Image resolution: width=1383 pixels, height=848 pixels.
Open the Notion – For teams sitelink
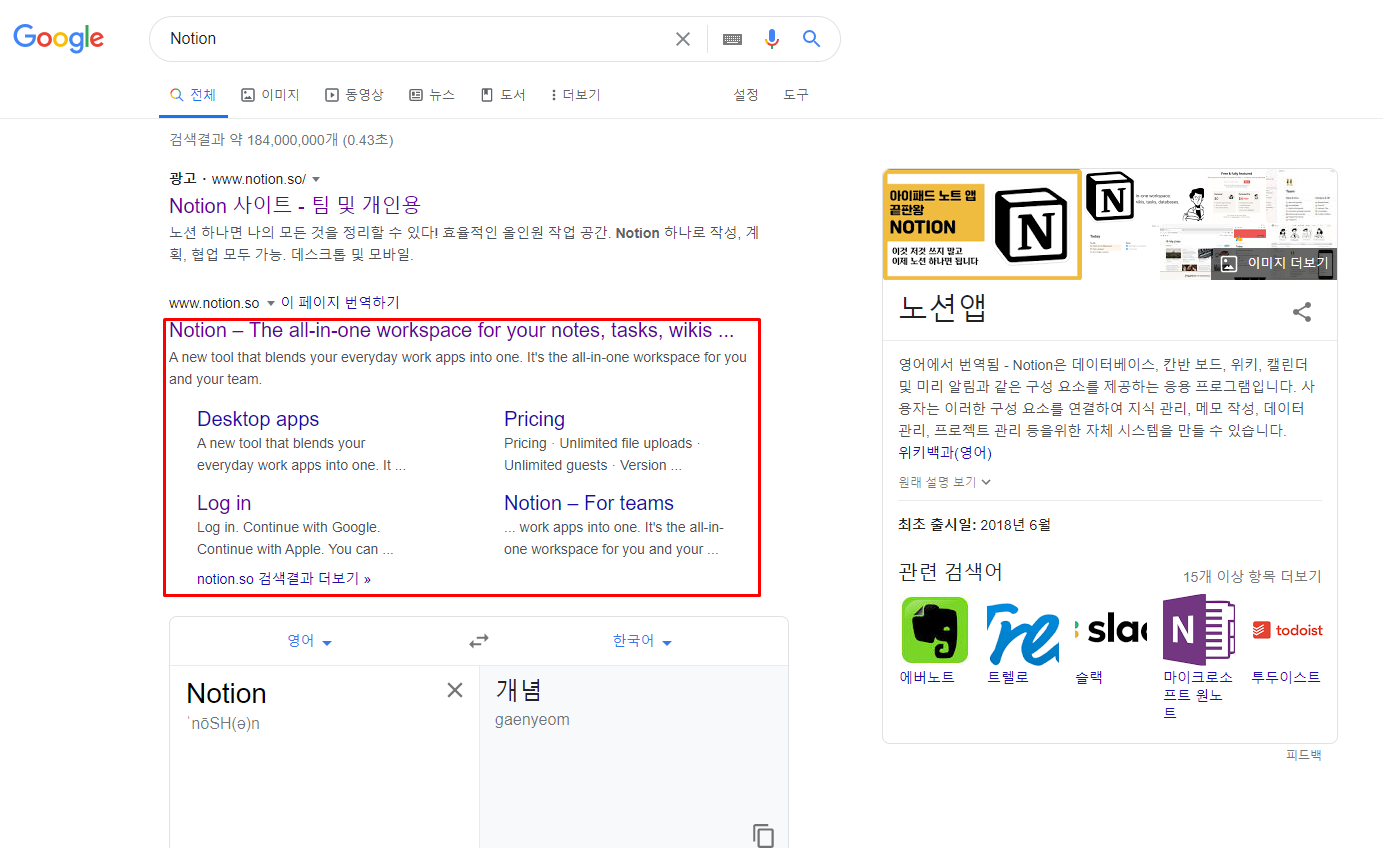pyautogui.click(x=589, y=503)
